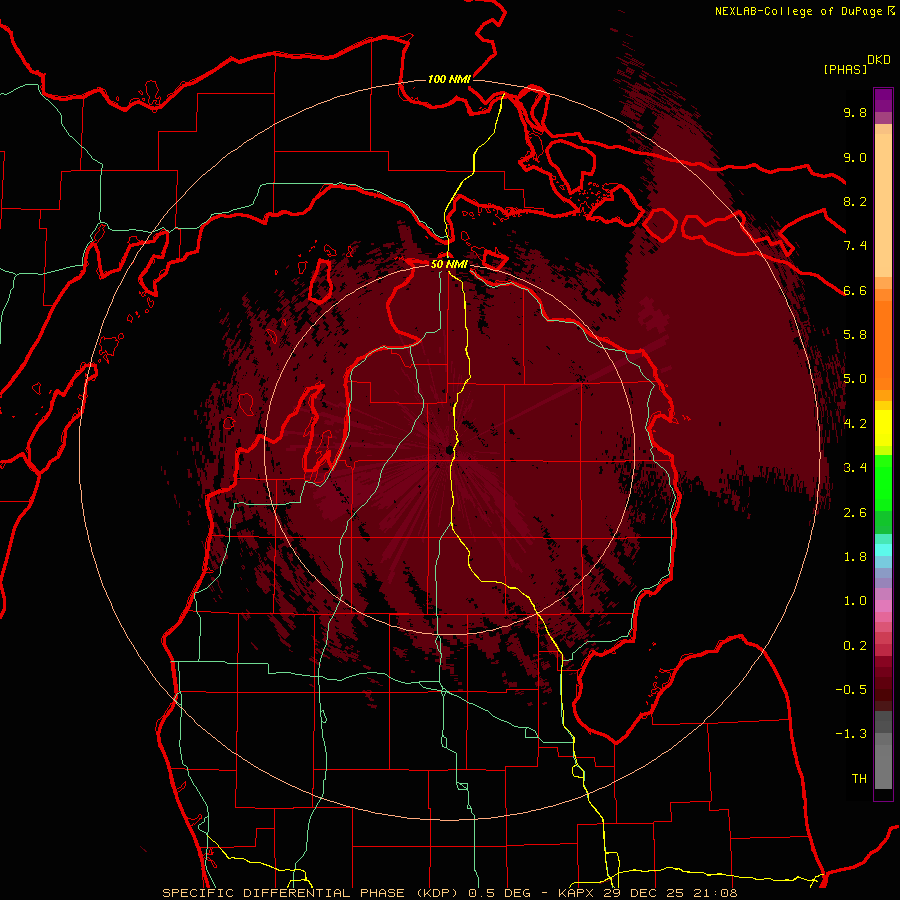Screen dimensions: 900x900
Task: Click the KAPX 29 DEC 25 21:08 timestamp
Action: click(x=647, y=893)
